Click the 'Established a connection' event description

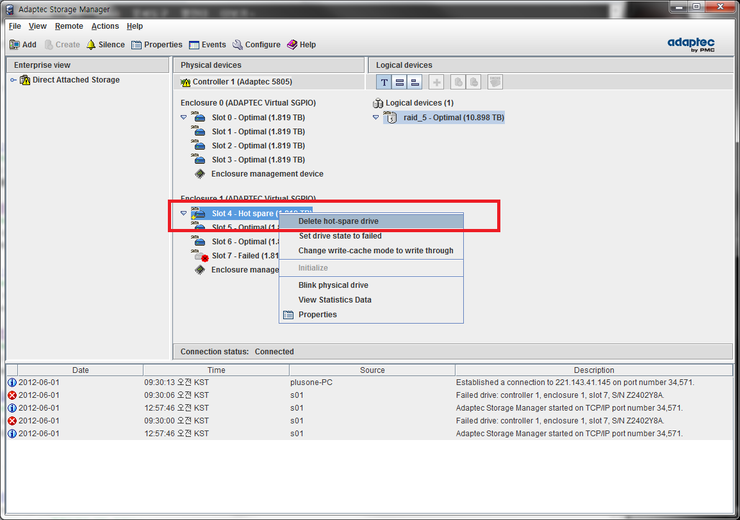point(575,382)
